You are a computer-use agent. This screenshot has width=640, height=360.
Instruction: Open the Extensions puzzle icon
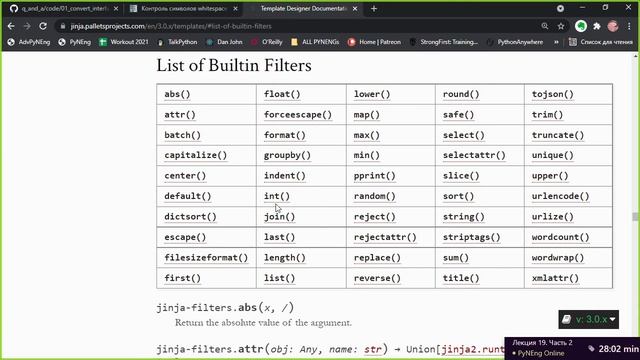(597, 26)
